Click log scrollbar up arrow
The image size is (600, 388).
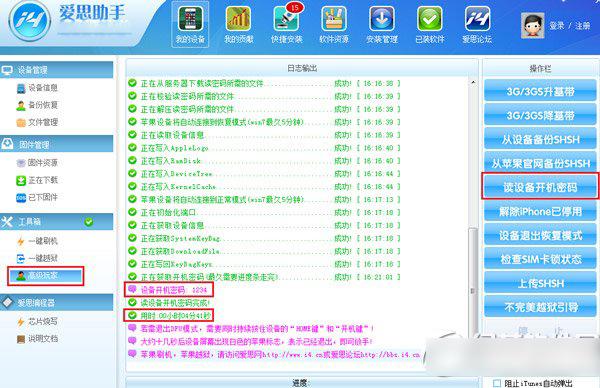tap(473, 82)
